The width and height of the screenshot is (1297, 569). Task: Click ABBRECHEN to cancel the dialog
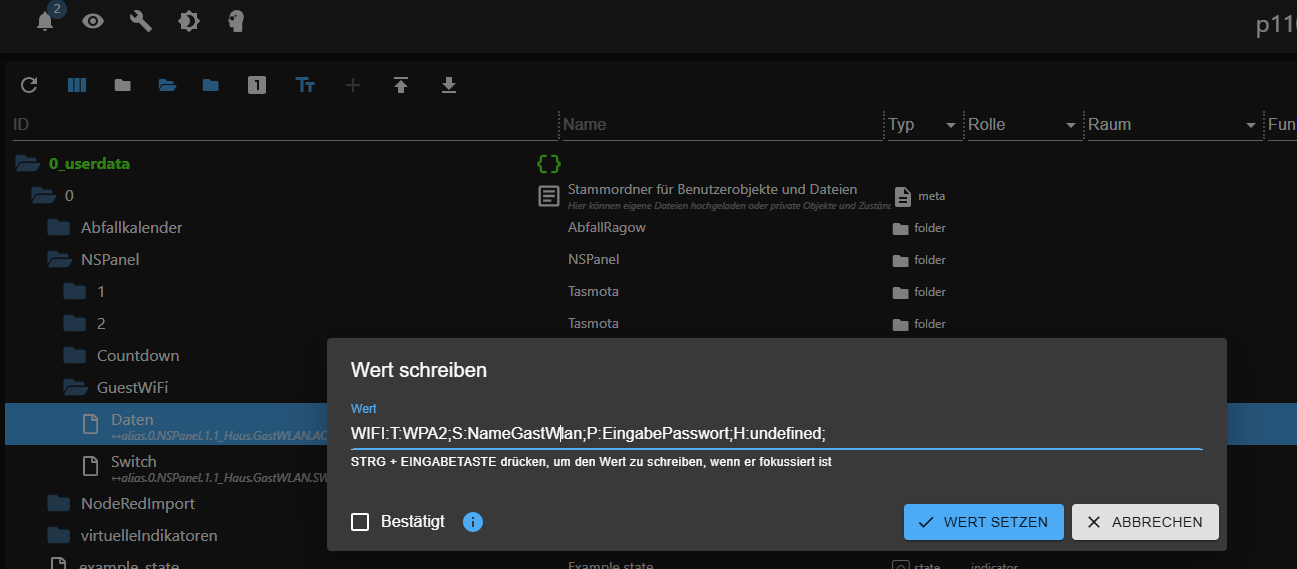pos(1145,522)
